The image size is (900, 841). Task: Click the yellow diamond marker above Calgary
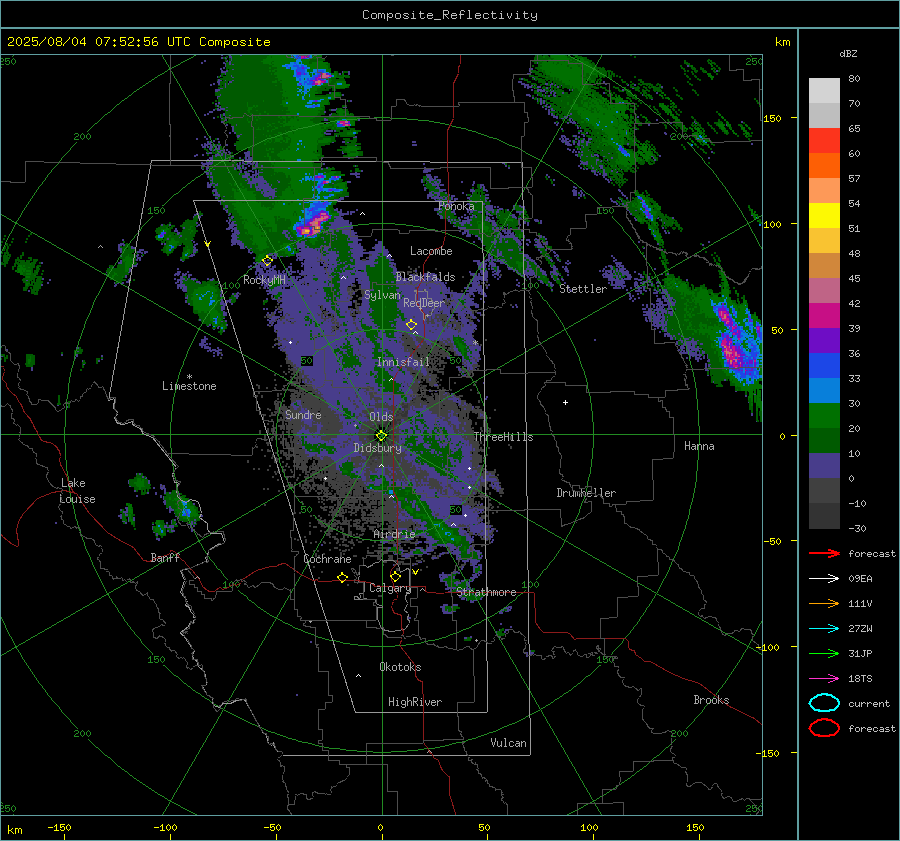point(395,576)
